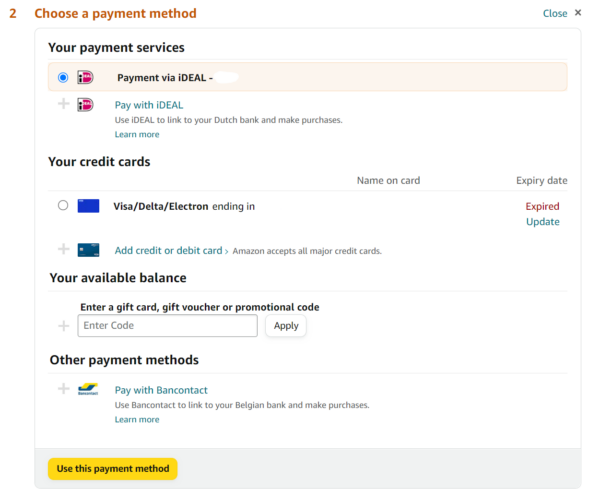
Task: Open Learn more under Bancontact description
Action: (x=137, y=419)
